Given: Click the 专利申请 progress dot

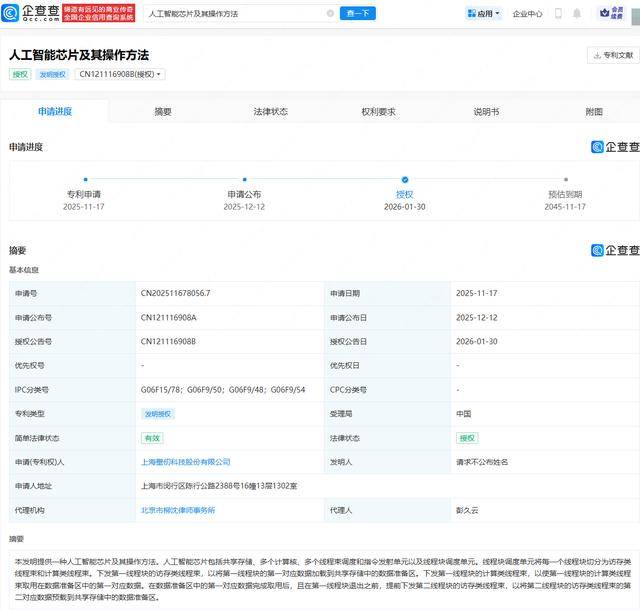Looking at the screenshot, I should coord(86,180).
